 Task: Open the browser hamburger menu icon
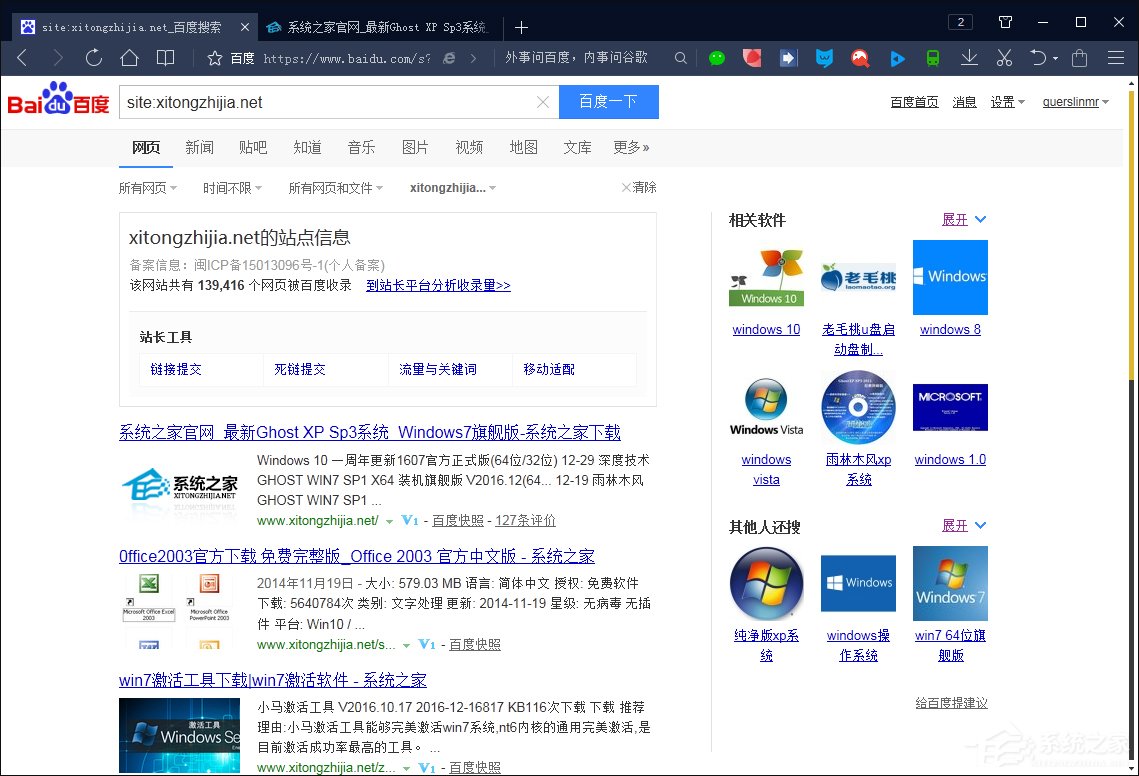[1117, 58]
